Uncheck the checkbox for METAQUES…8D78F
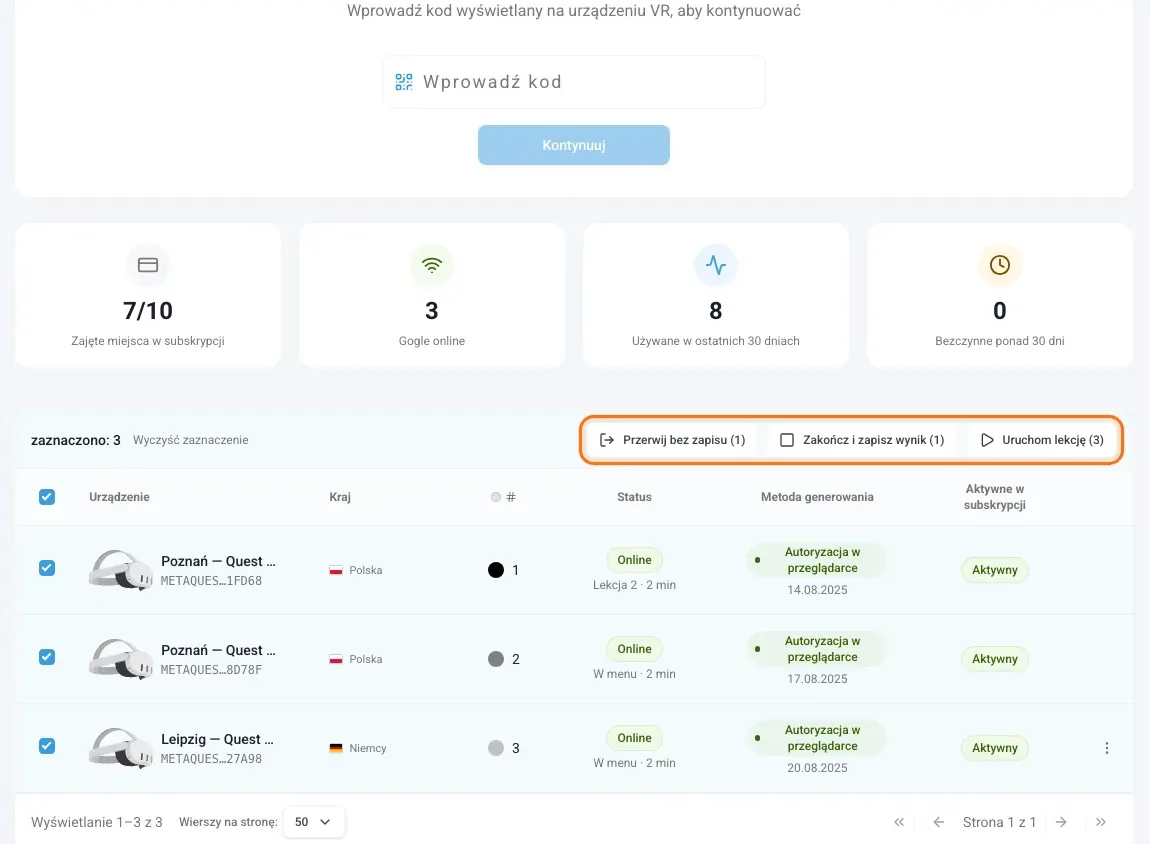This screenshot has height=844, width=1150. click(x=47, y=657)
